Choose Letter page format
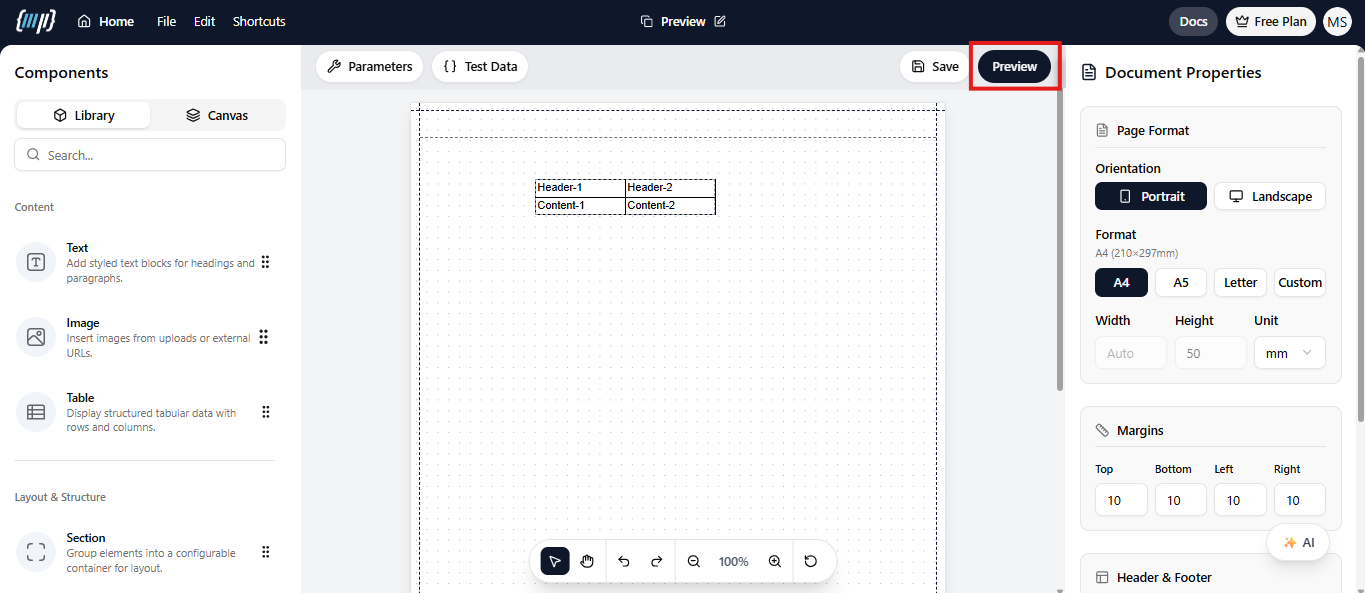The height and width of the screenshot is (593, 1365). (x=1241, y=282)
